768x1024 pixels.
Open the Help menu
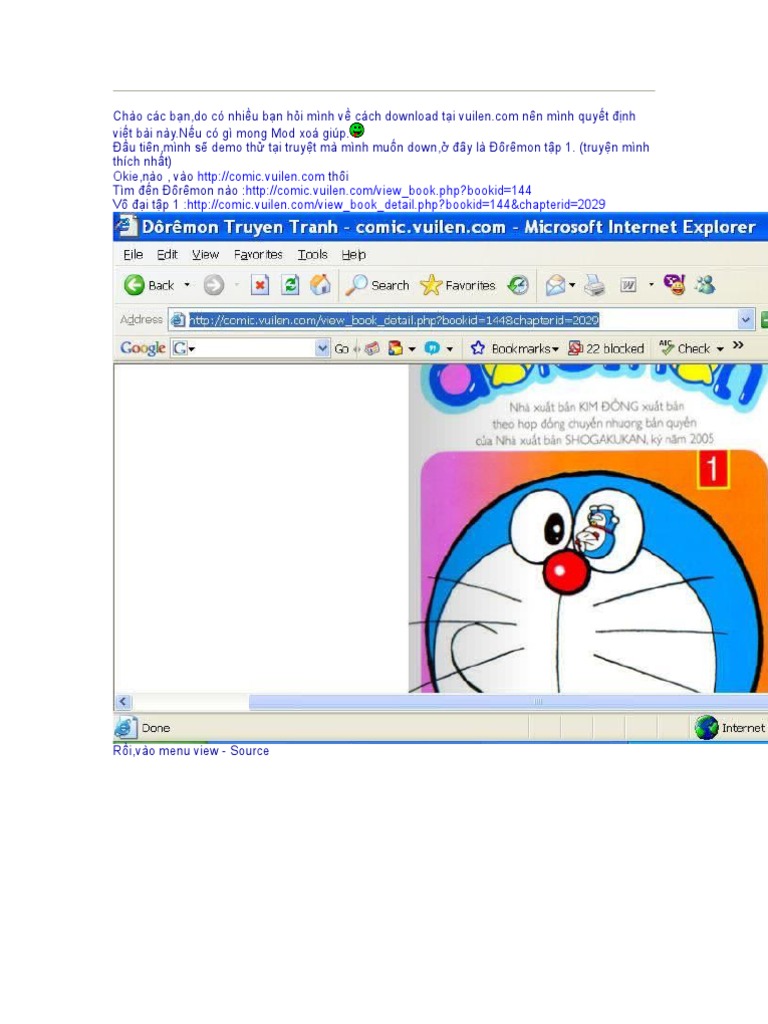point(353,254)
